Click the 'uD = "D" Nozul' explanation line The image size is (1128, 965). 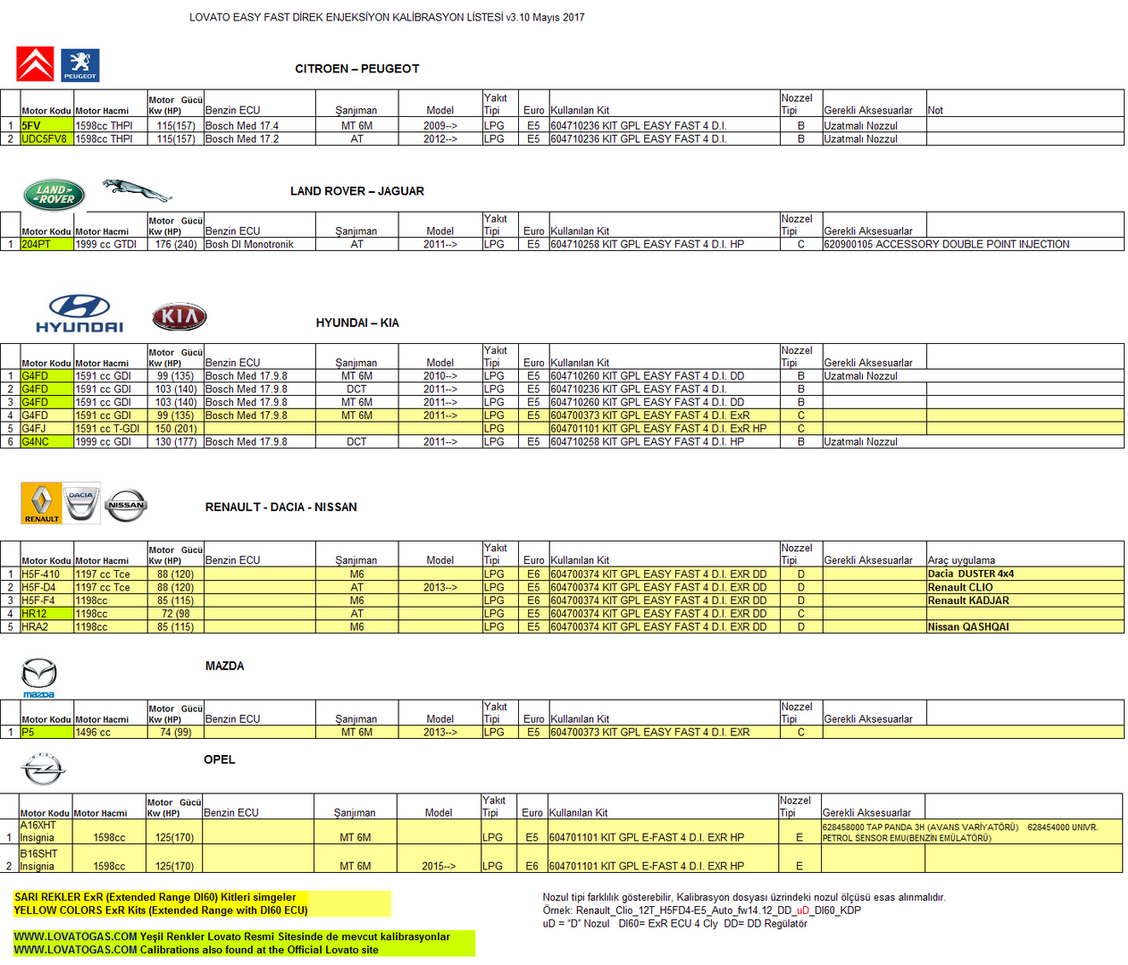675,923
